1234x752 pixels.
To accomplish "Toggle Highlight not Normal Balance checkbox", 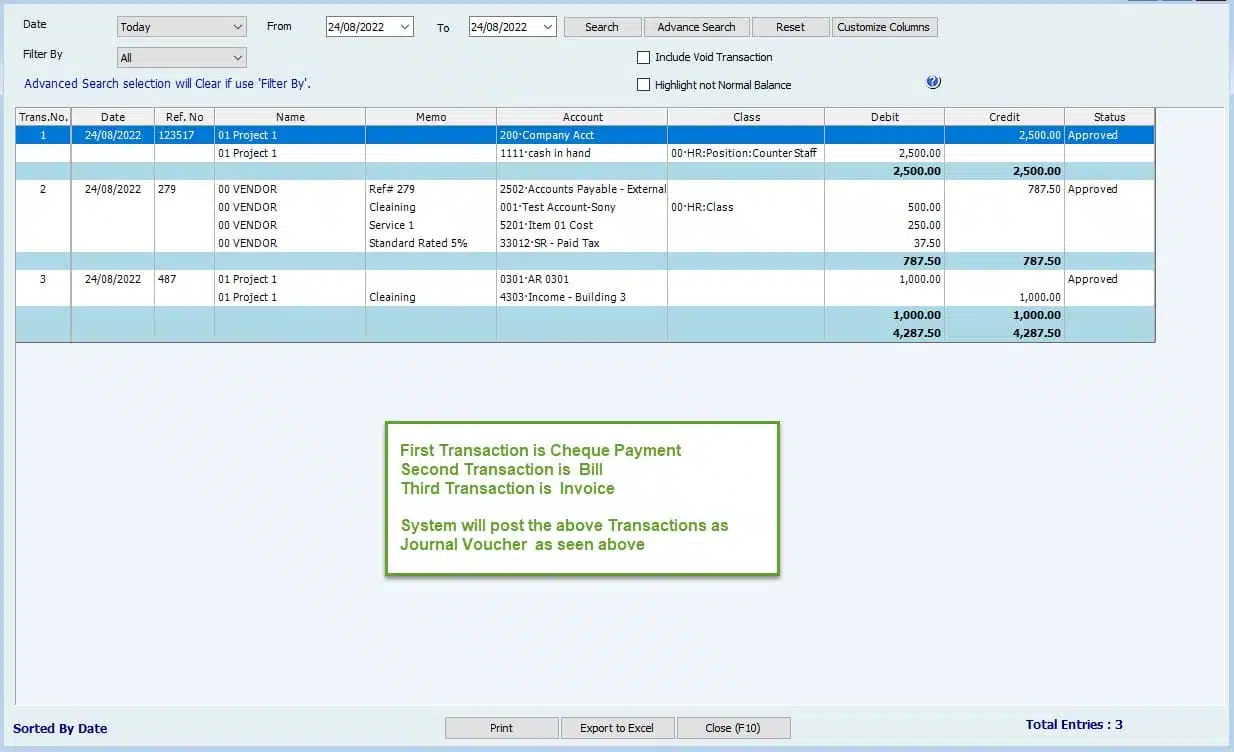I will pos(643,85).
